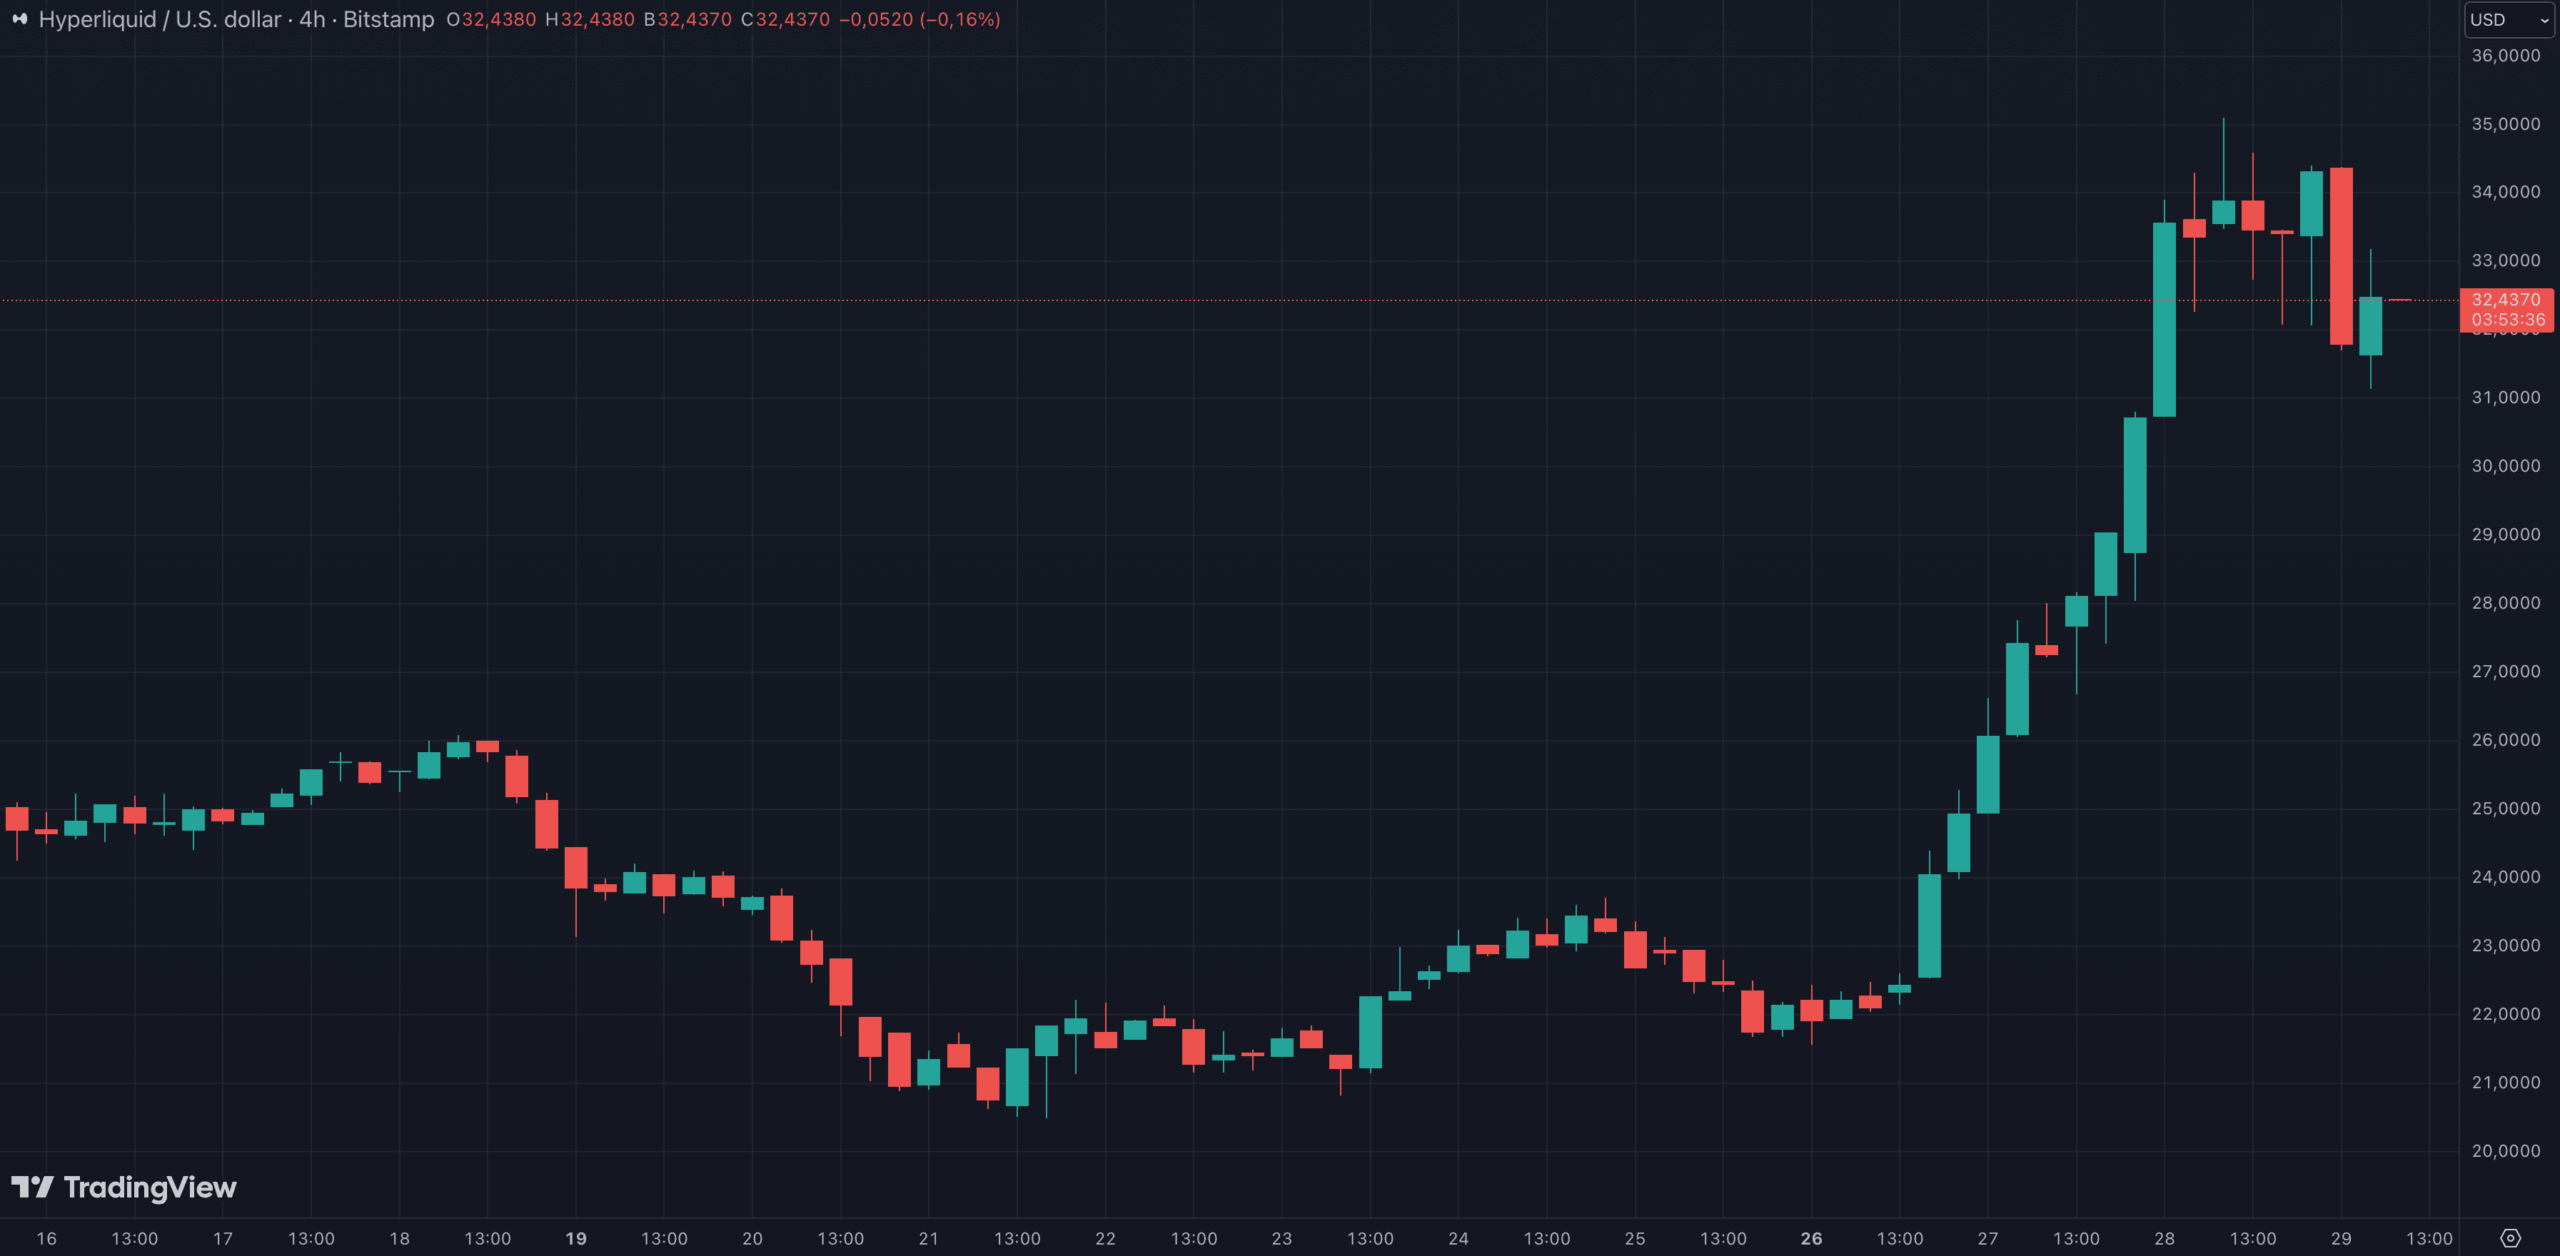Click the C32,4370 close price value
Screen dimensions: 2560x1256
pyautogui.click(x=785, y=20)
